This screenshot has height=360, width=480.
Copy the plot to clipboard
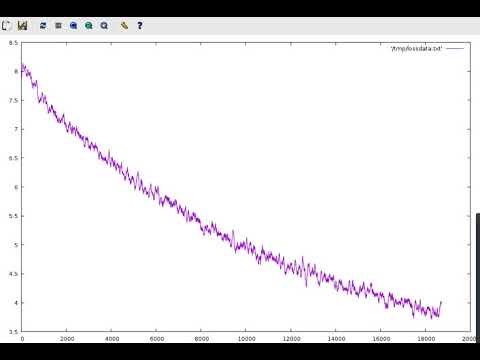7,26
